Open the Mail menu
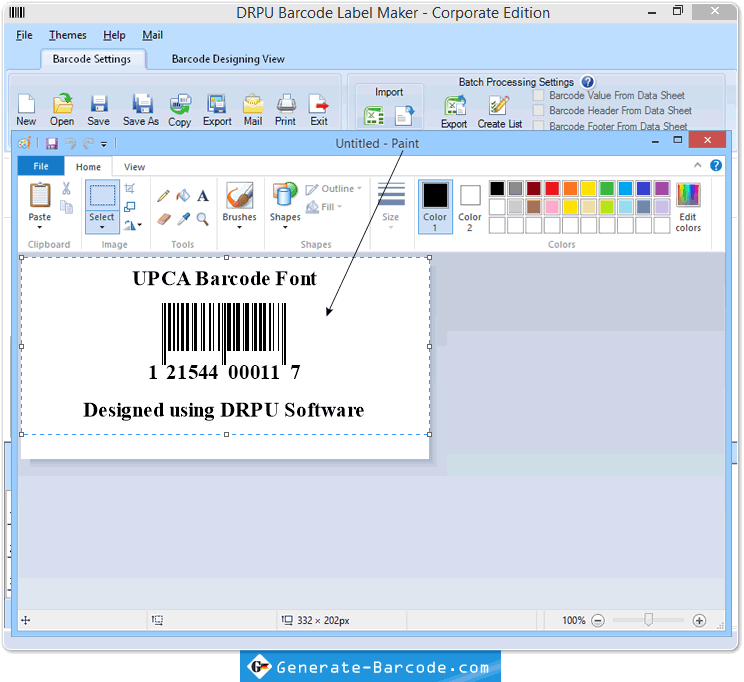The height and width of the screenshot is (682, 744). pyautogui.click(x=152, y=35)
